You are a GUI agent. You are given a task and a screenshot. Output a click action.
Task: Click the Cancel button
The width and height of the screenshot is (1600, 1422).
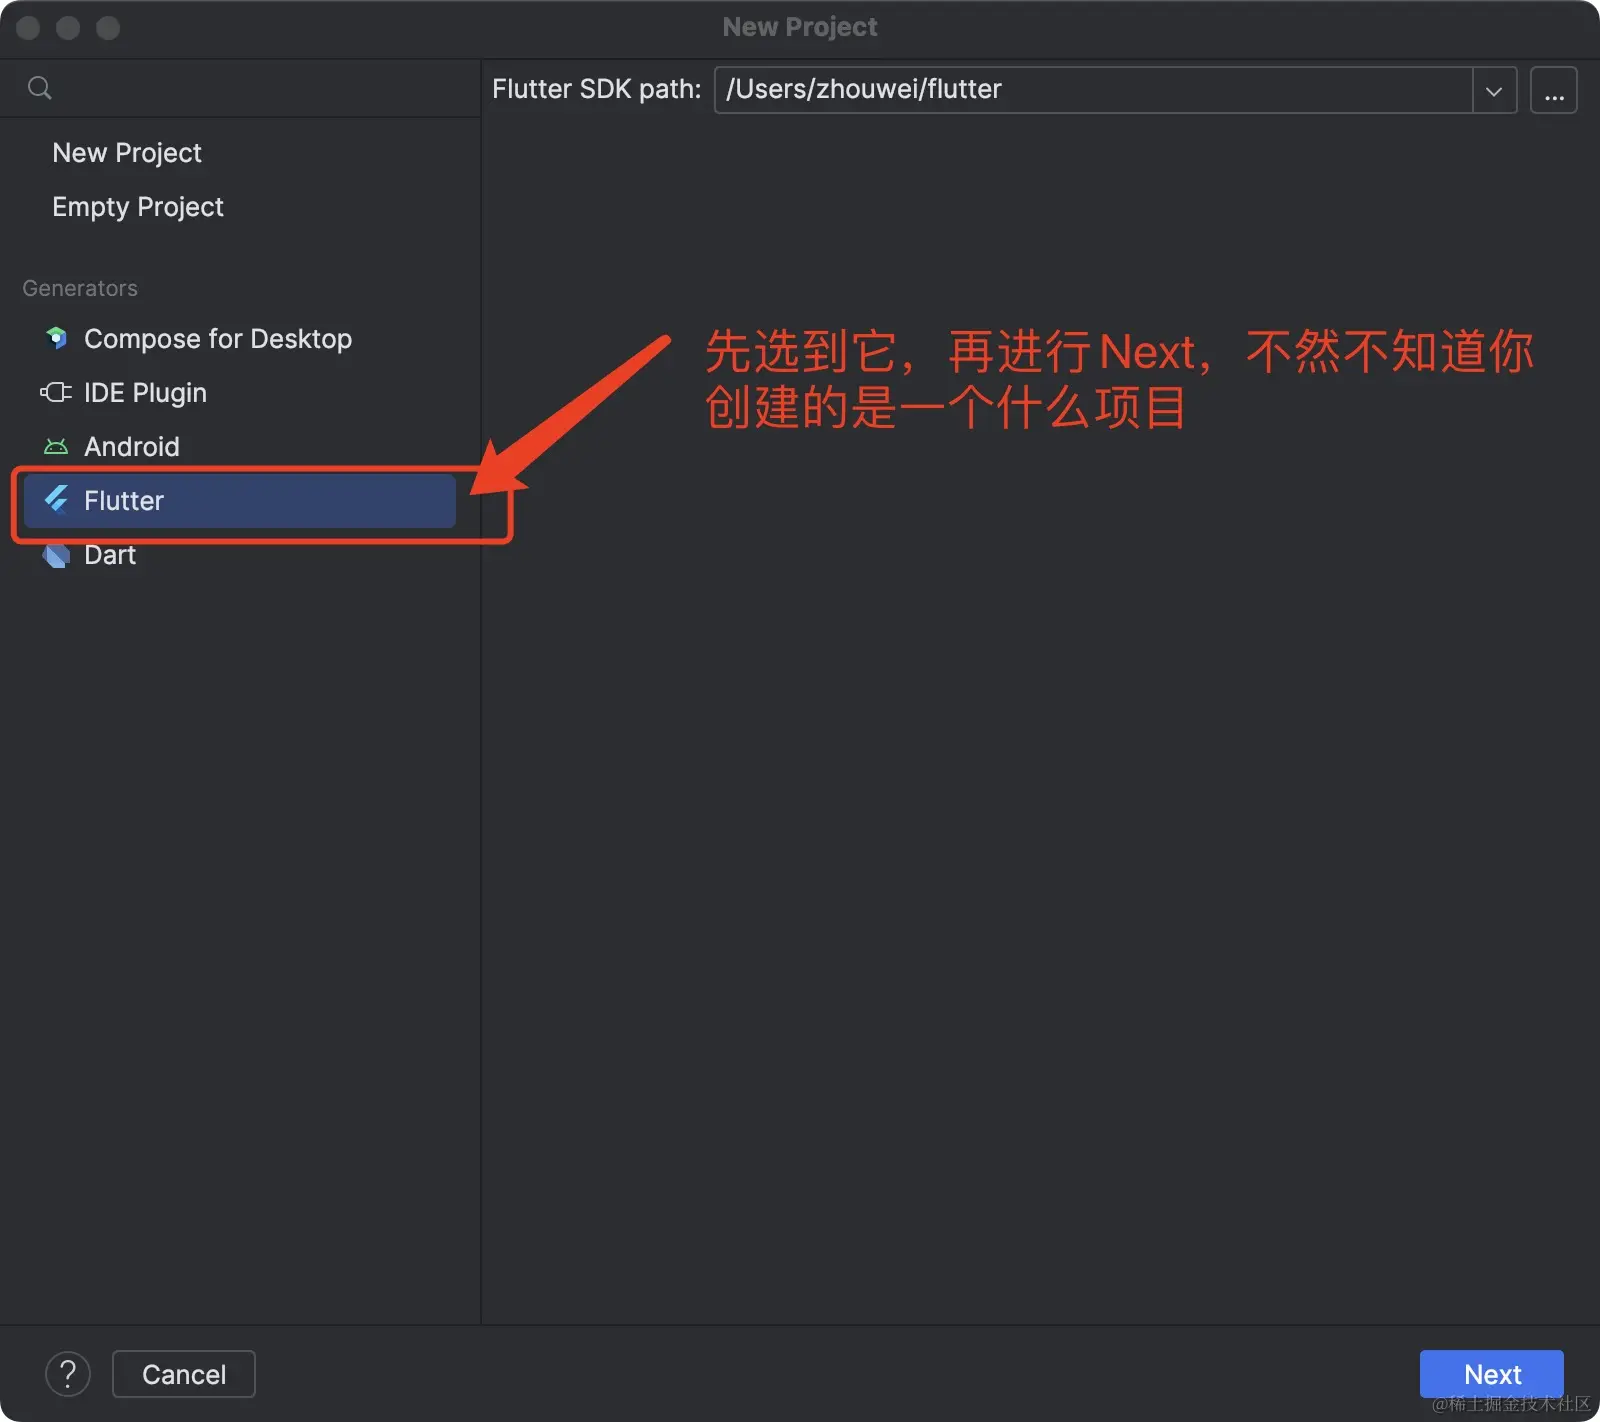pos(184,1374)
